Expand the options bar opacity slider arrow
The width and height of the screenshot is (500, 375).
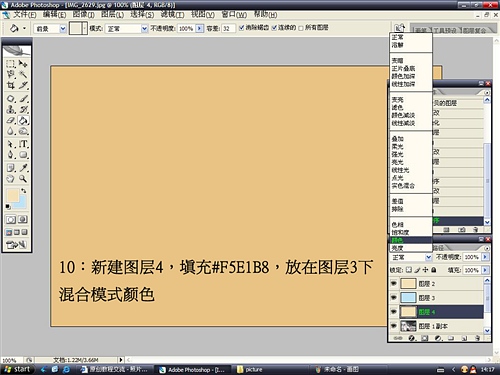coord(199,28)
